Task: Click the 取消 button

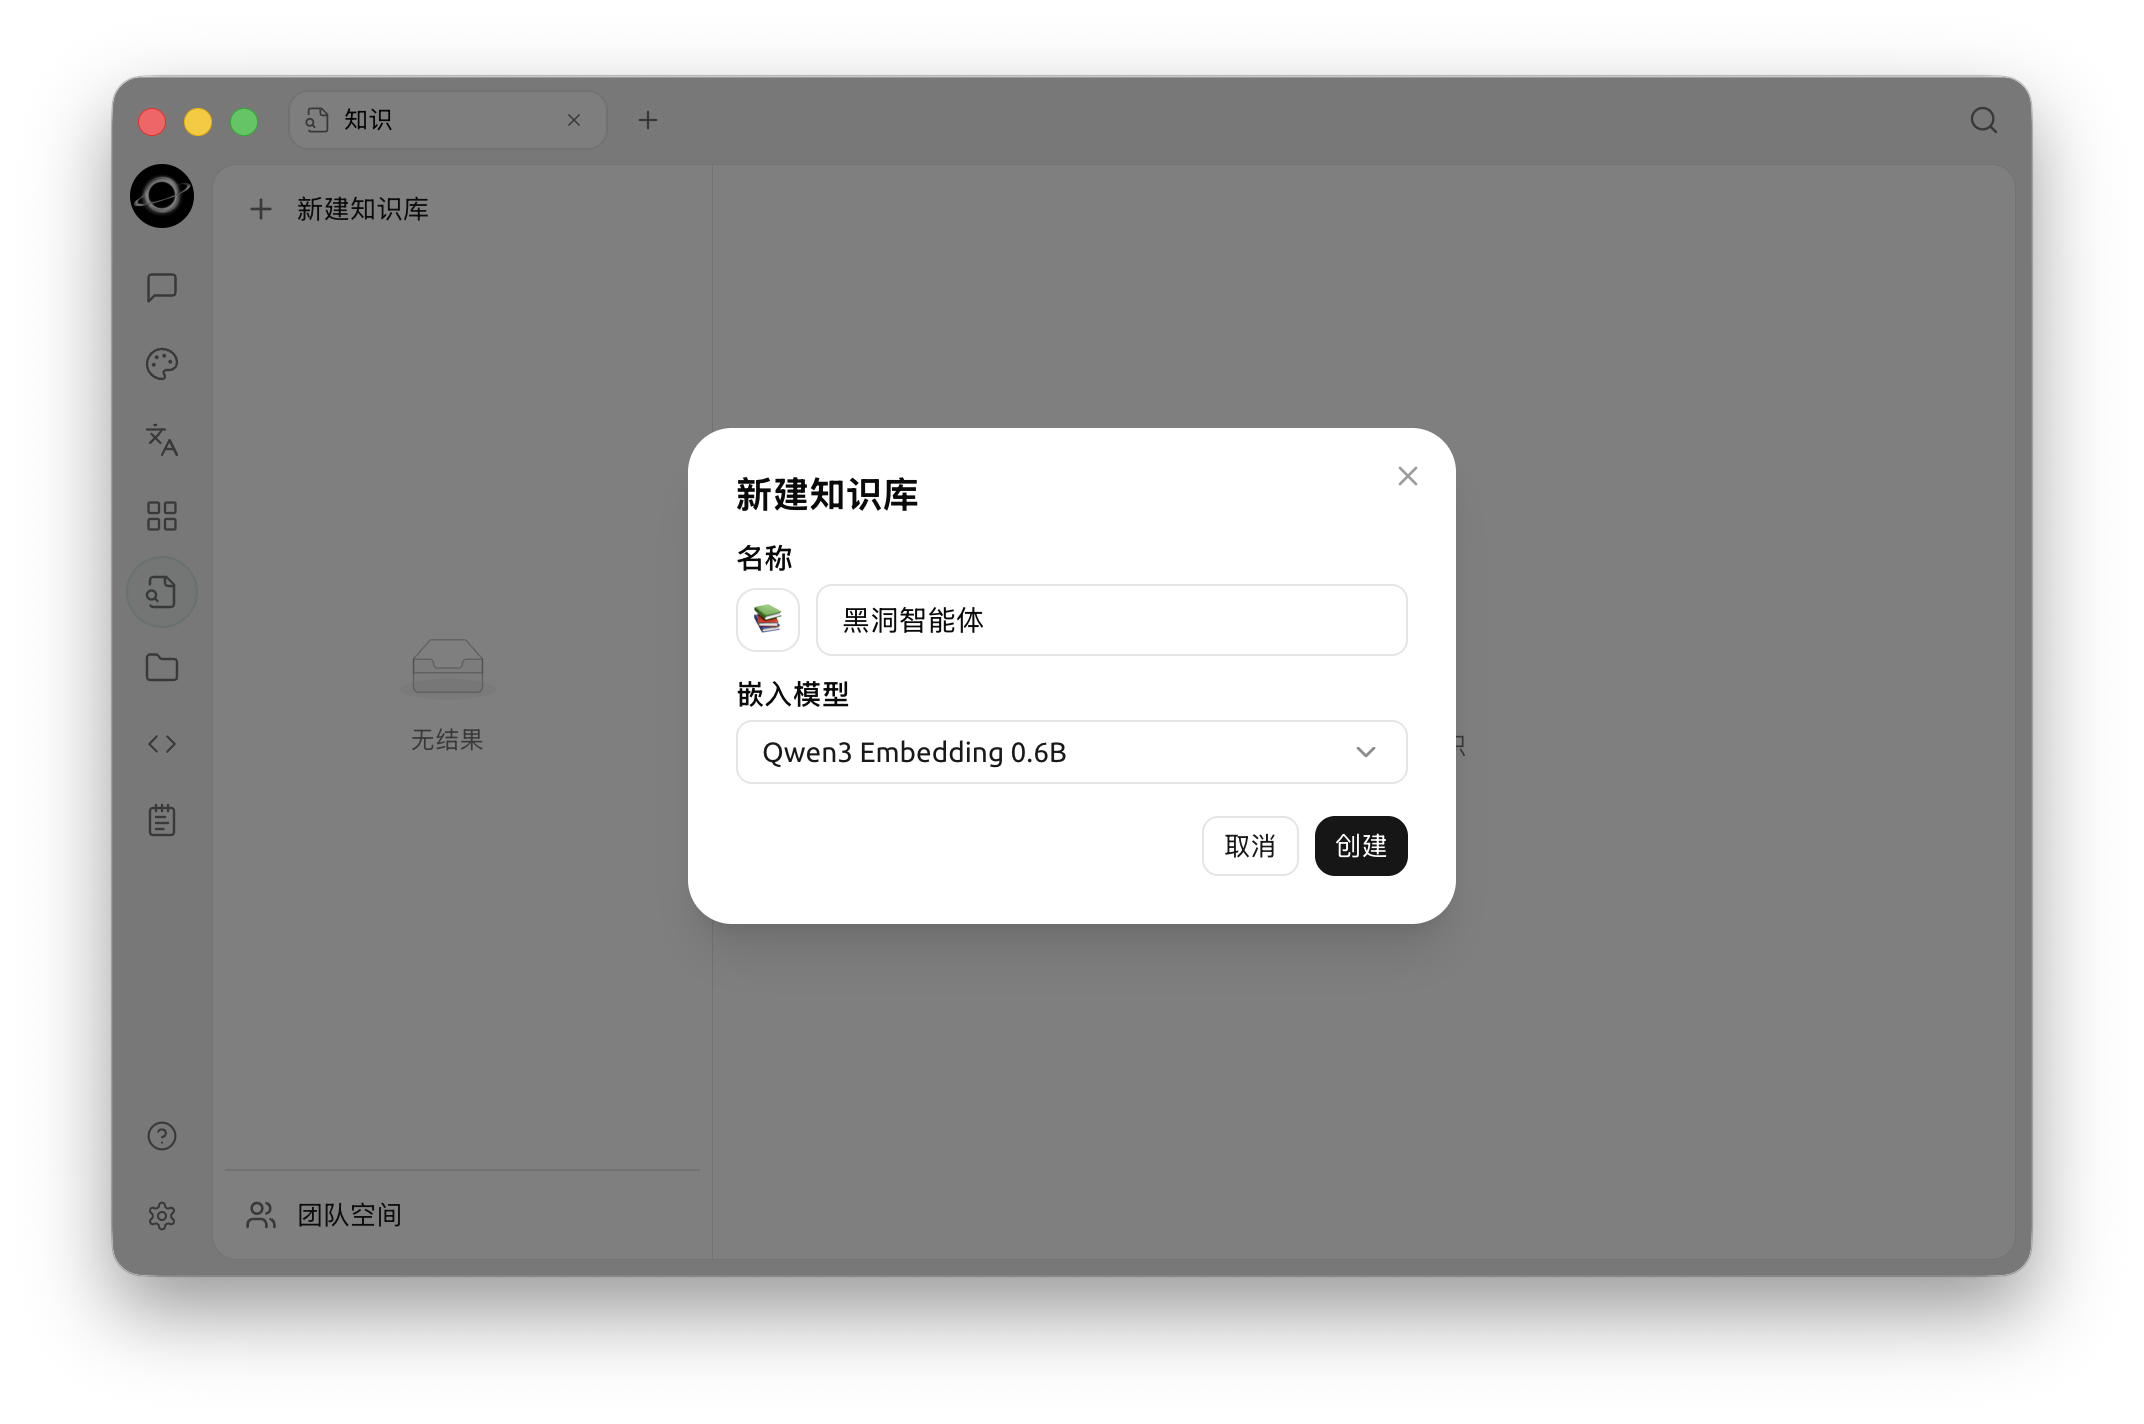Action: pyautogui.click(x=1250, y=846)
